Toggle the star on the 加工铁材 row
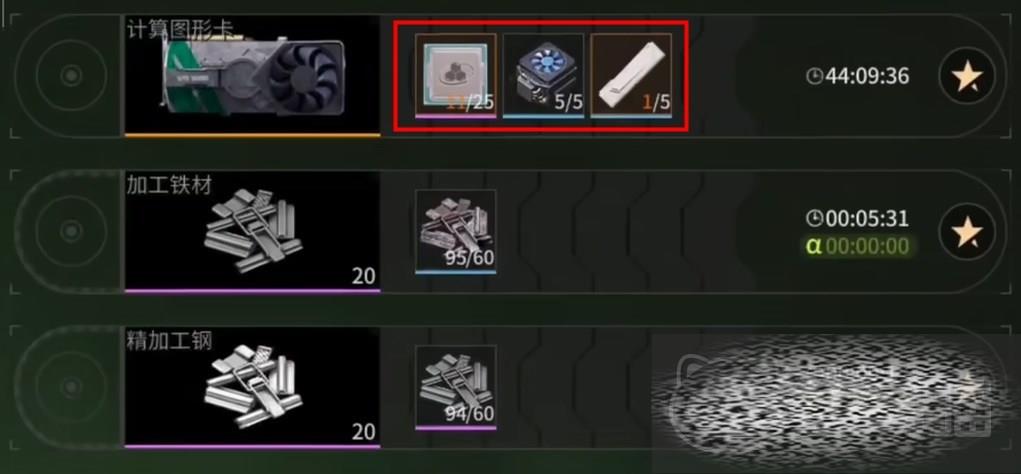Viewport: 1021px width, 474px height. click(x=967, y=231)
